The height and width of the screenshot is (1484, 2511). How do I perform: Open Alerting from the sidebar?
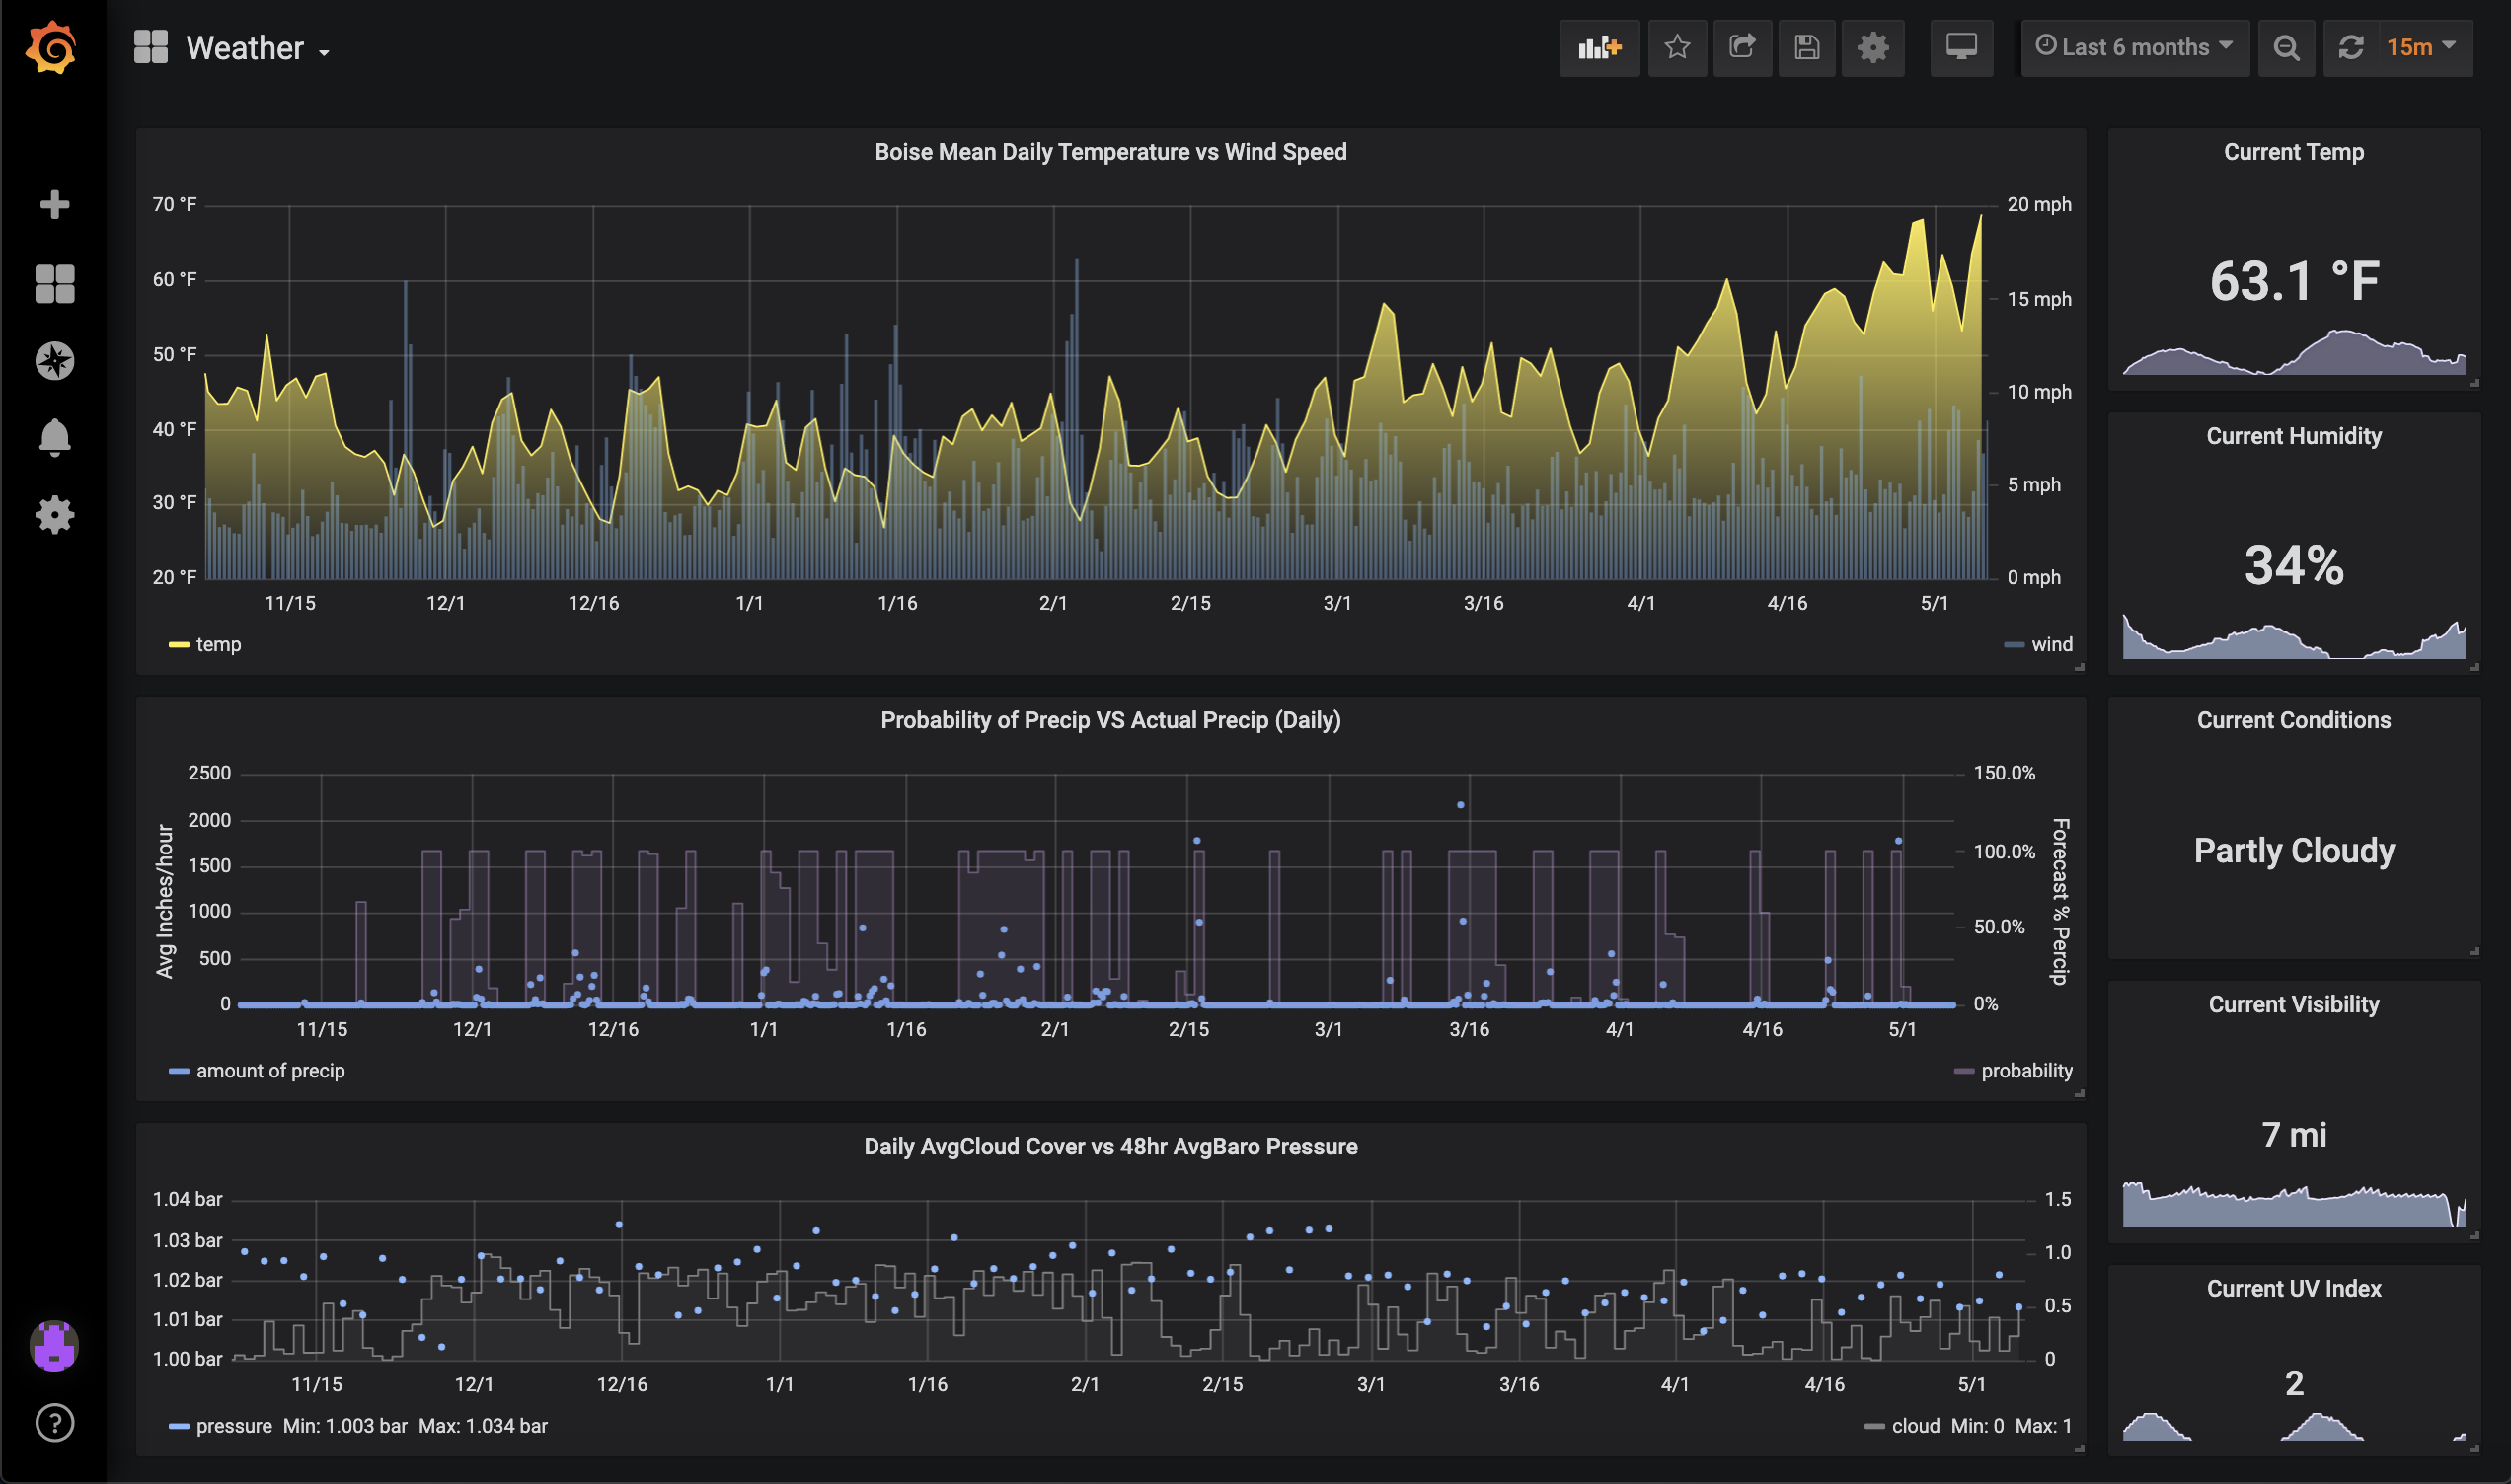click(55, 437)
